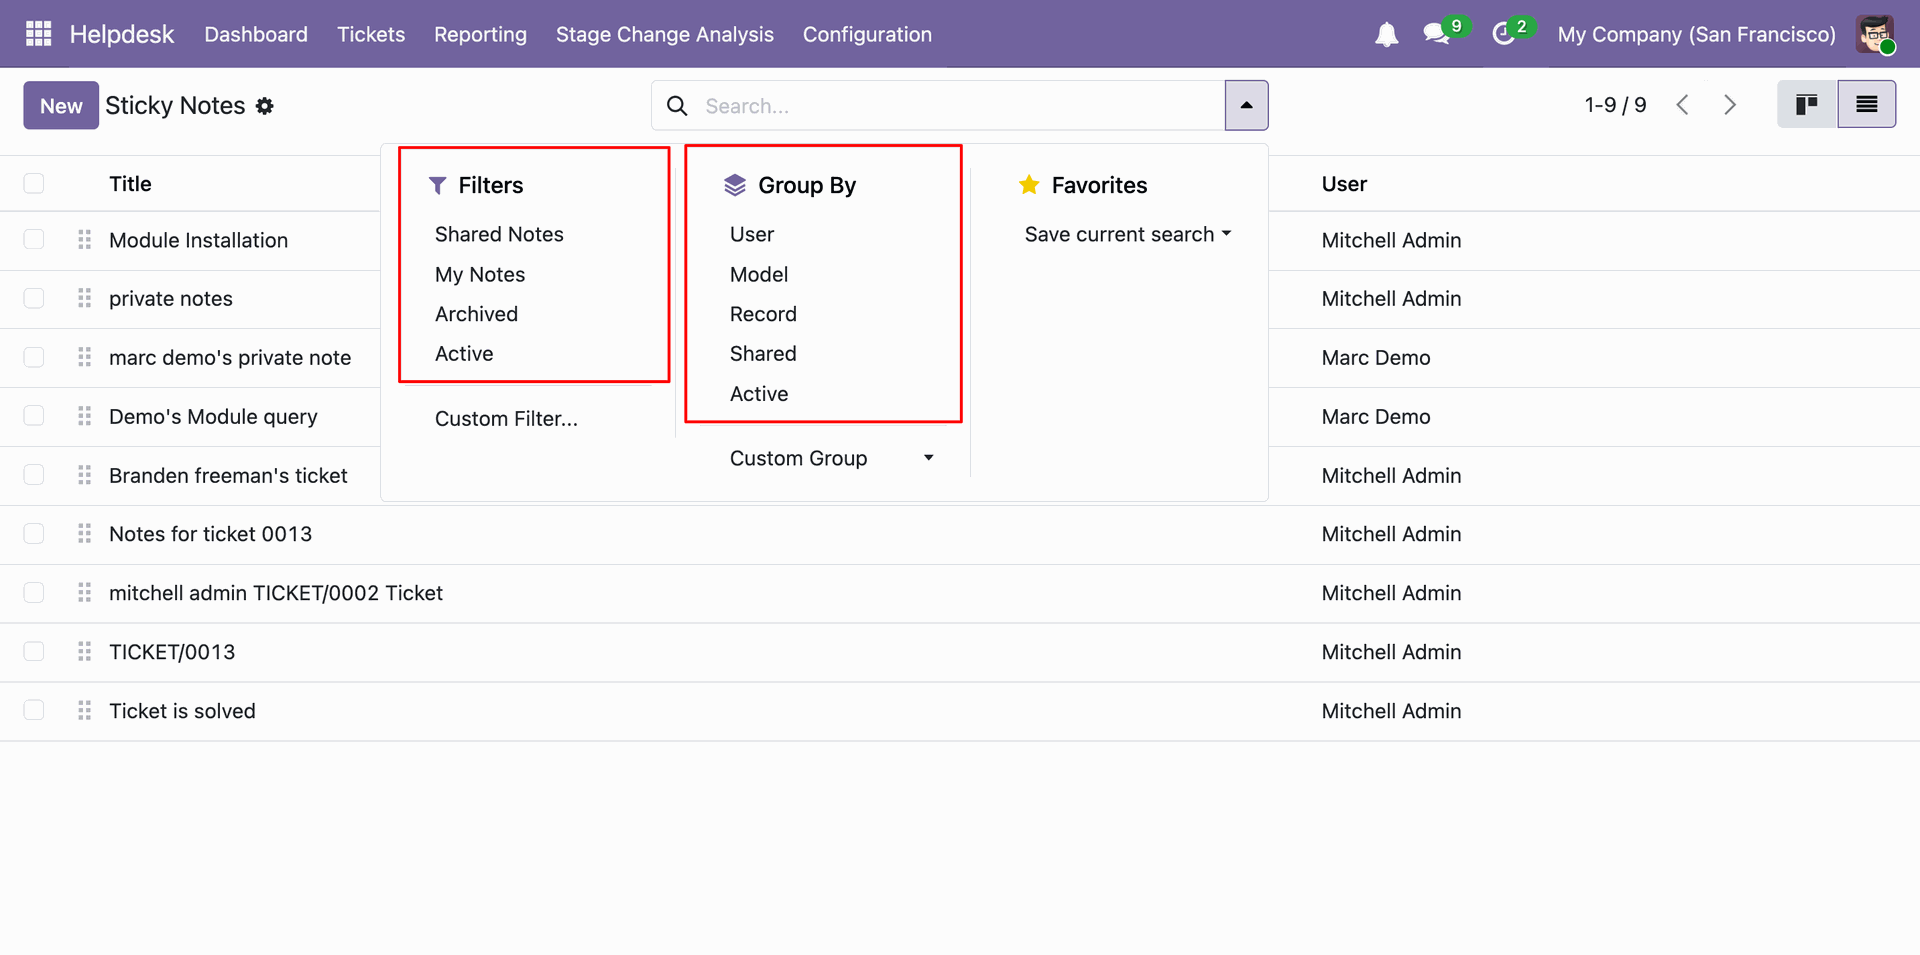Switch to list view
Screen dimensions: 1920x955
point(1866,105)
